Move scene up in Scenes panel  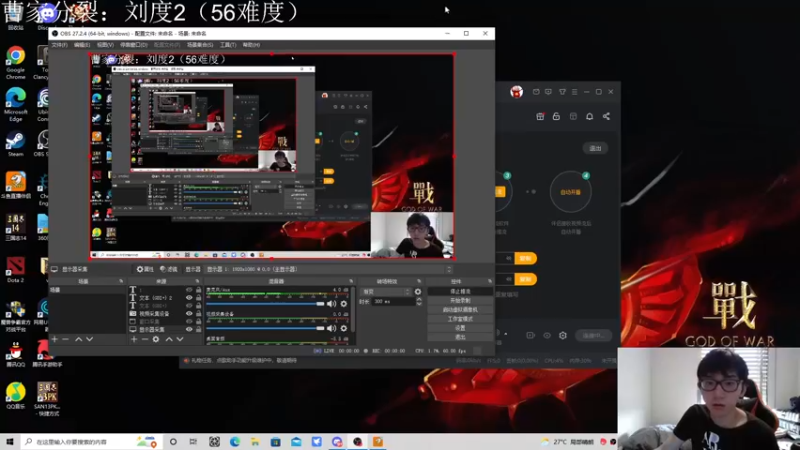point(79,339)
